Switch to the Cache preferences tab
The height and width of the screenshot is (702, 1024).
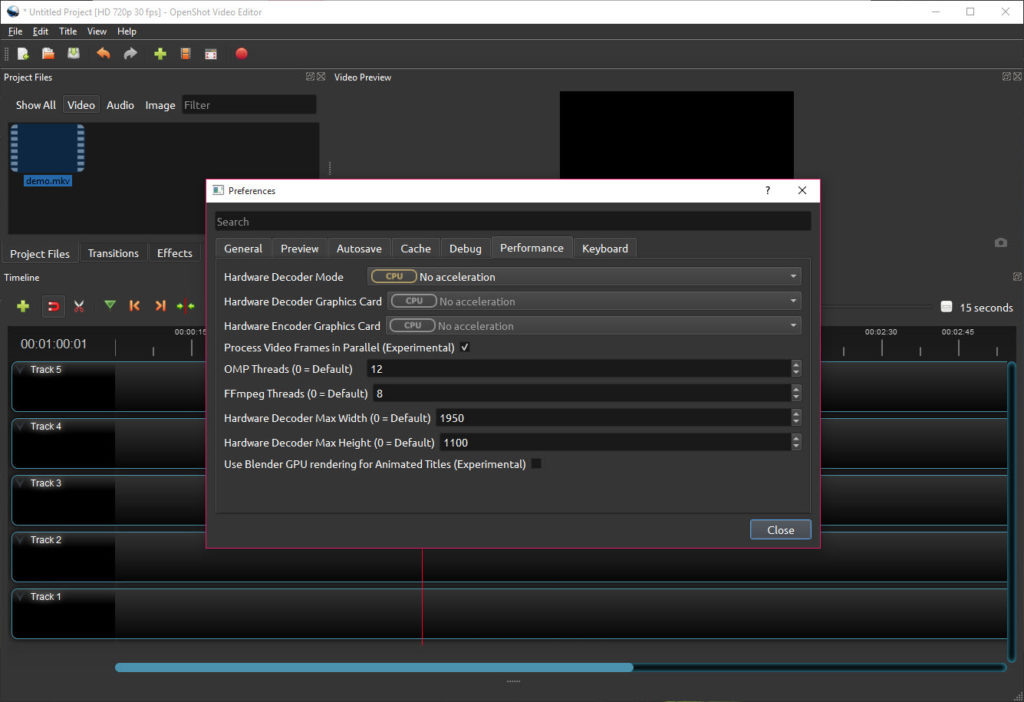pyautogui.click(x=415, y=249)
